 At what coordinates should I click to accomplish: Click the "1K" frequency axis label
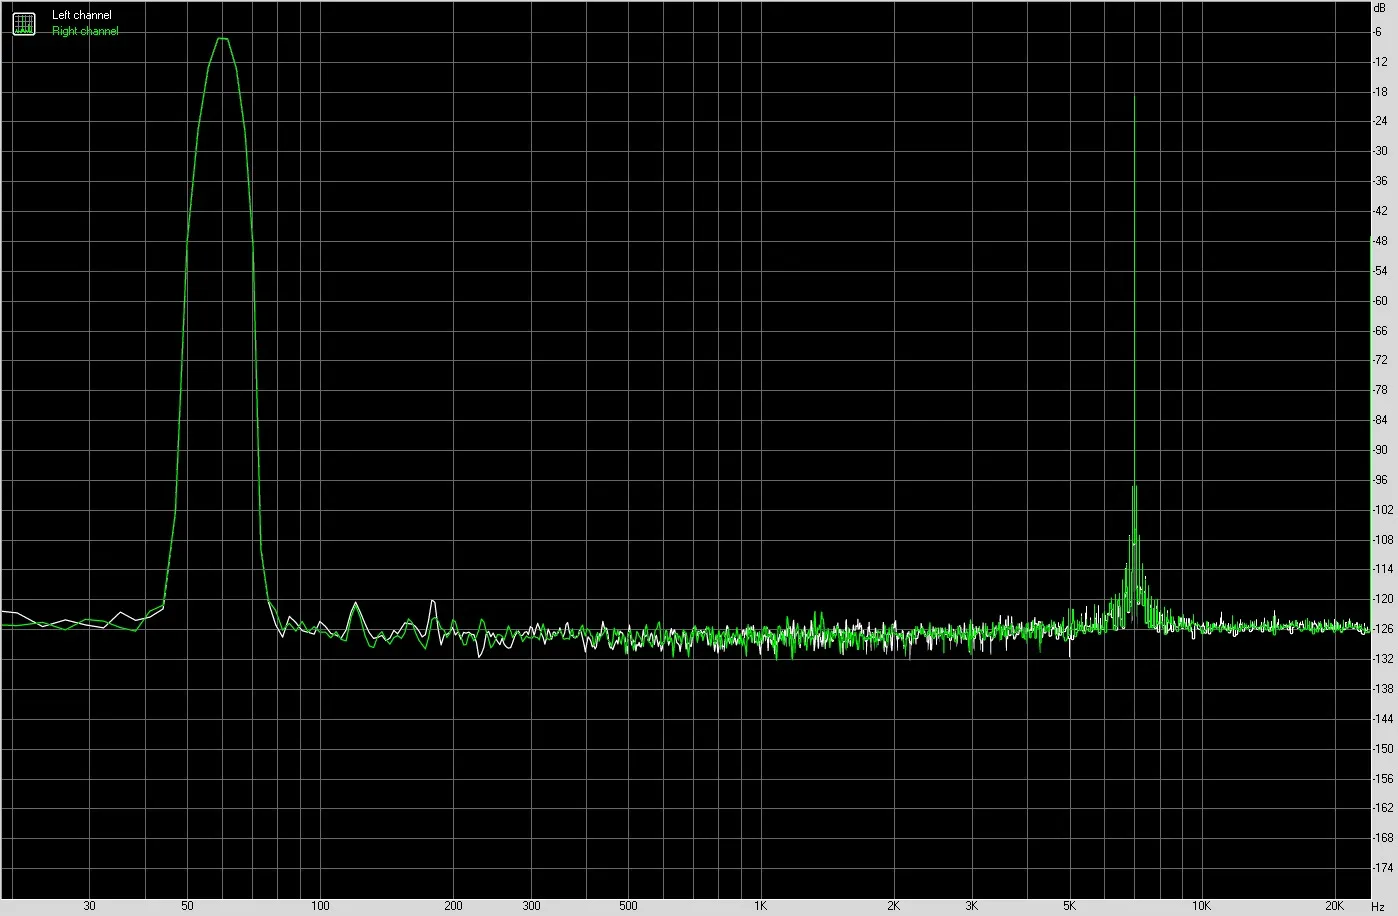pos(760,906)
